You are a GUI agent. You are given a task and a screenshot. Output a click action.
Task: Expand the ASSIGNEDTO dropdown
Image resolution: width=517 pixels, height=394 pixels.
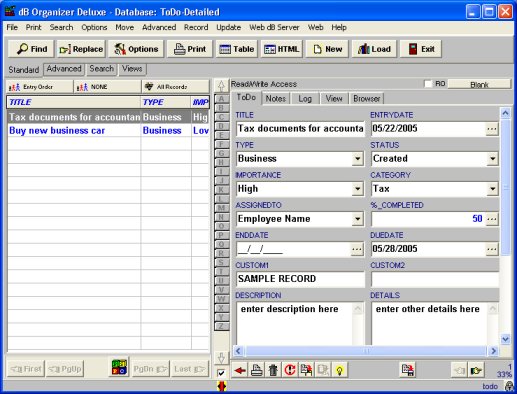coord(357,219)
